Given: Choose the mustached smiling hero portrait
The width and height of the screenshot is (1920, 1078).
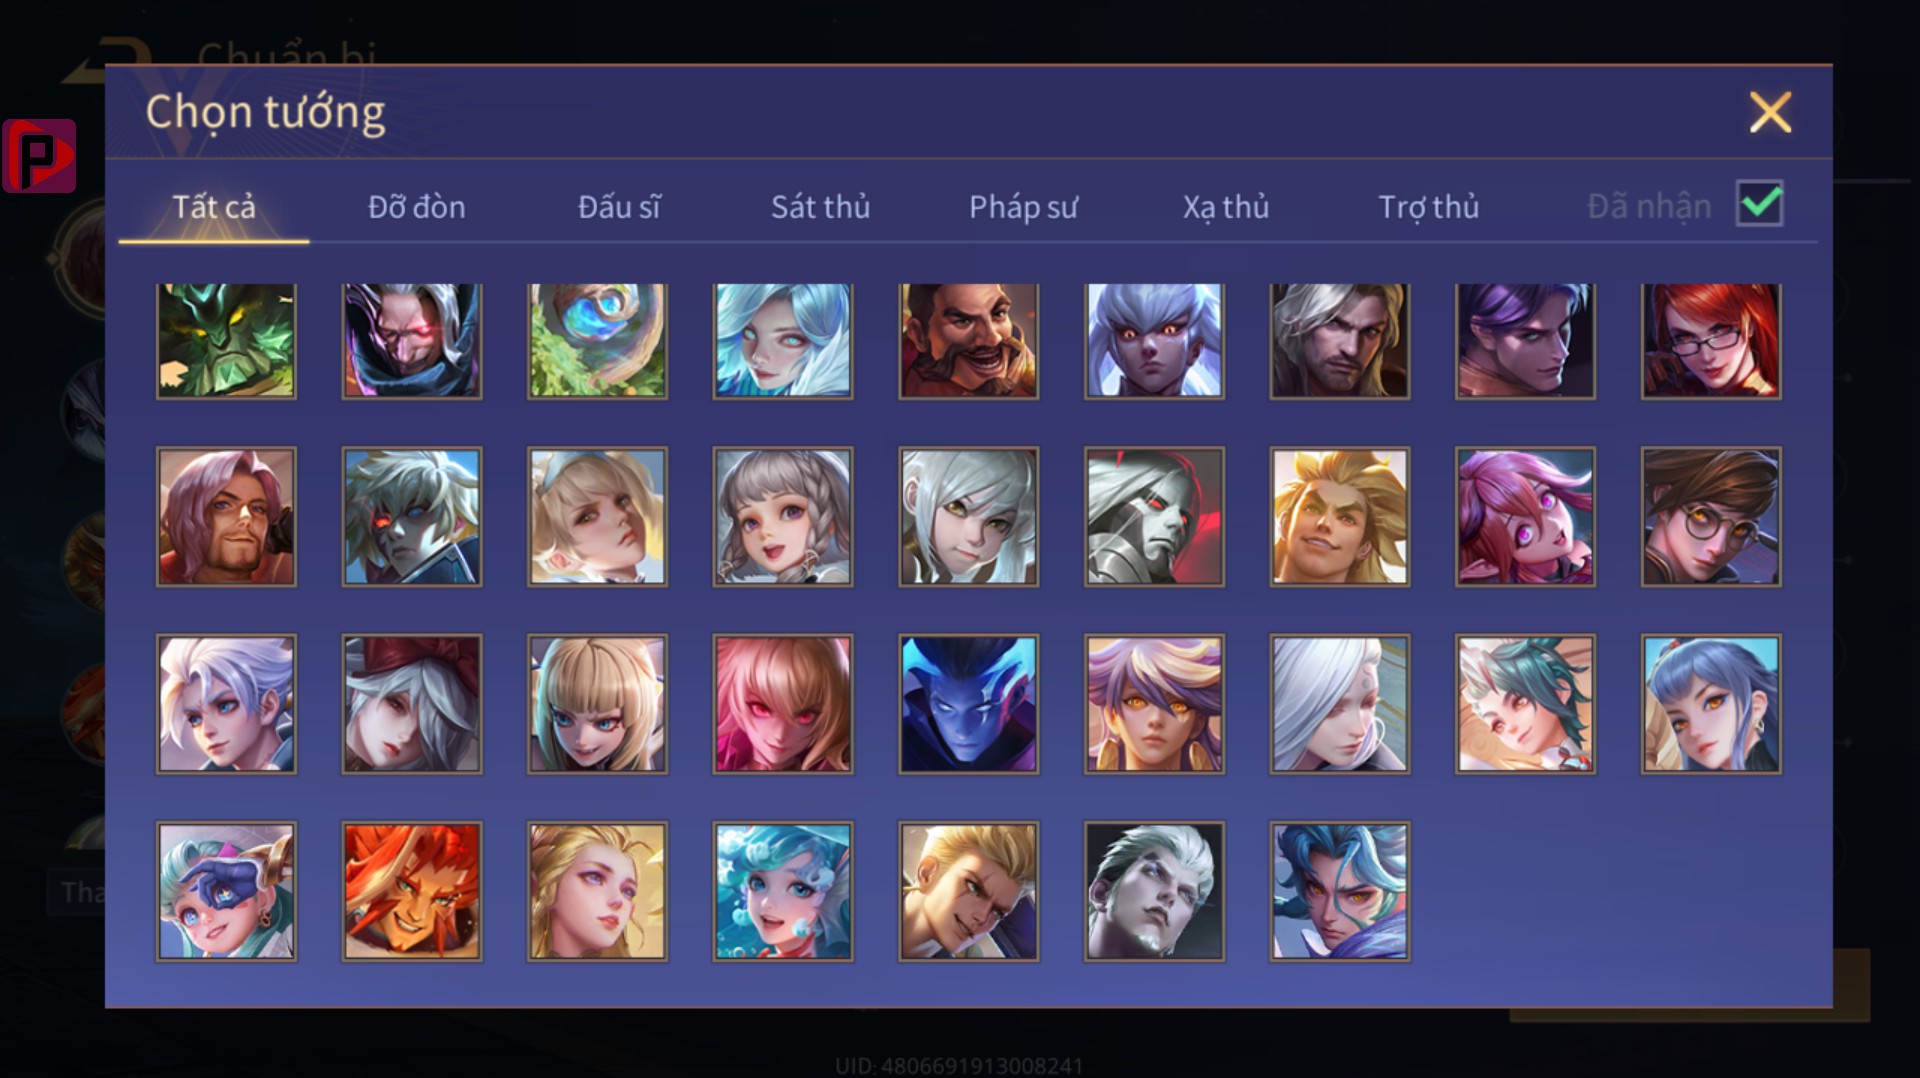Looking at the screenshot, I should pyautogui.click(x=968, y=340).
